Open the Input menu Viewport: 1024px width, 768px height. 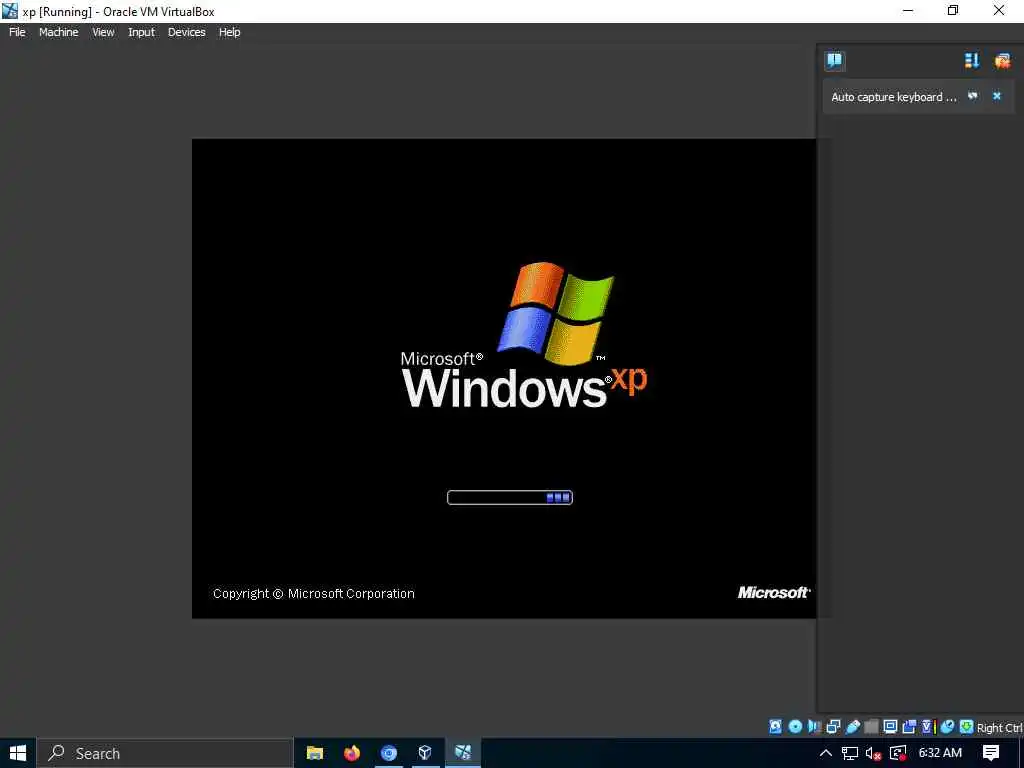point(142,32)
